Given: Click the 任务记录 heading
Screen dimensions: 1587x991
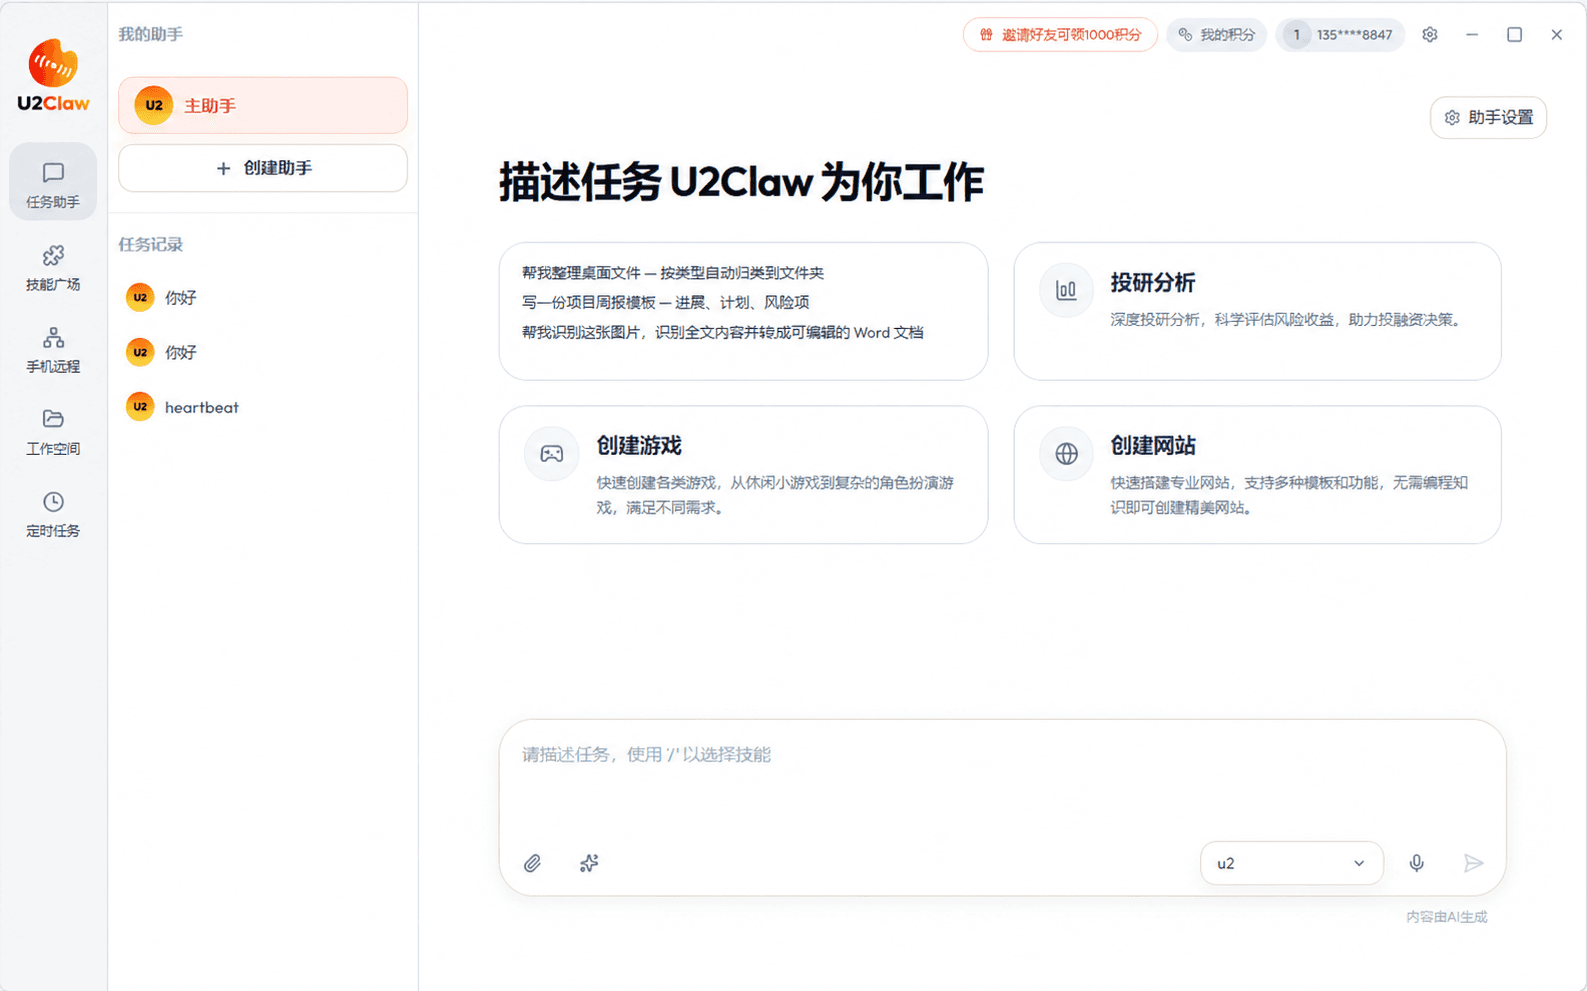Looking at the screenshot, I should (151, 244).
